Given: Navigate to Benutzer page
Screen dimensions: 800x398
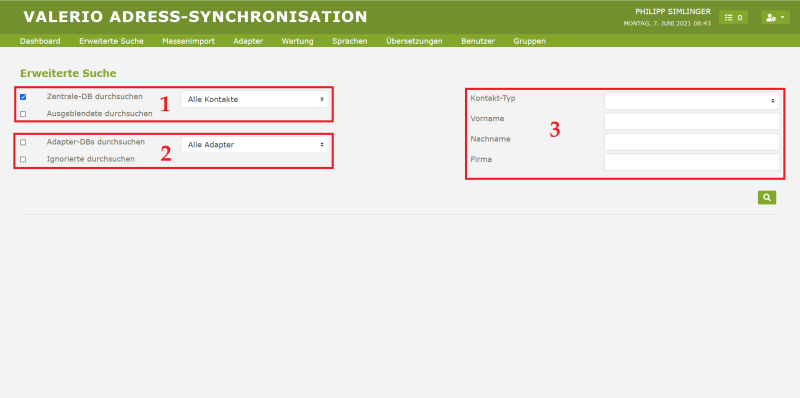Looking at the screenshot, I should click(478, 41).
